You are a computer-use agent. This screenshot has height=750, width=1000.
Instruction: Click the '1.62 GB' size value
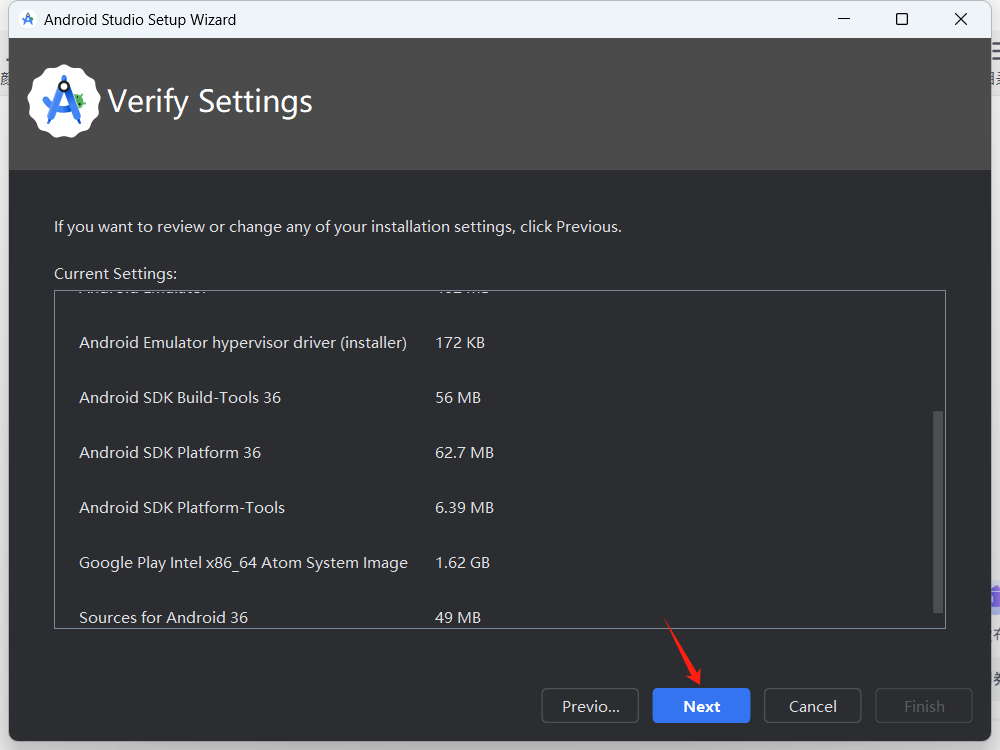pyautogui.click(x=462, y=562)
